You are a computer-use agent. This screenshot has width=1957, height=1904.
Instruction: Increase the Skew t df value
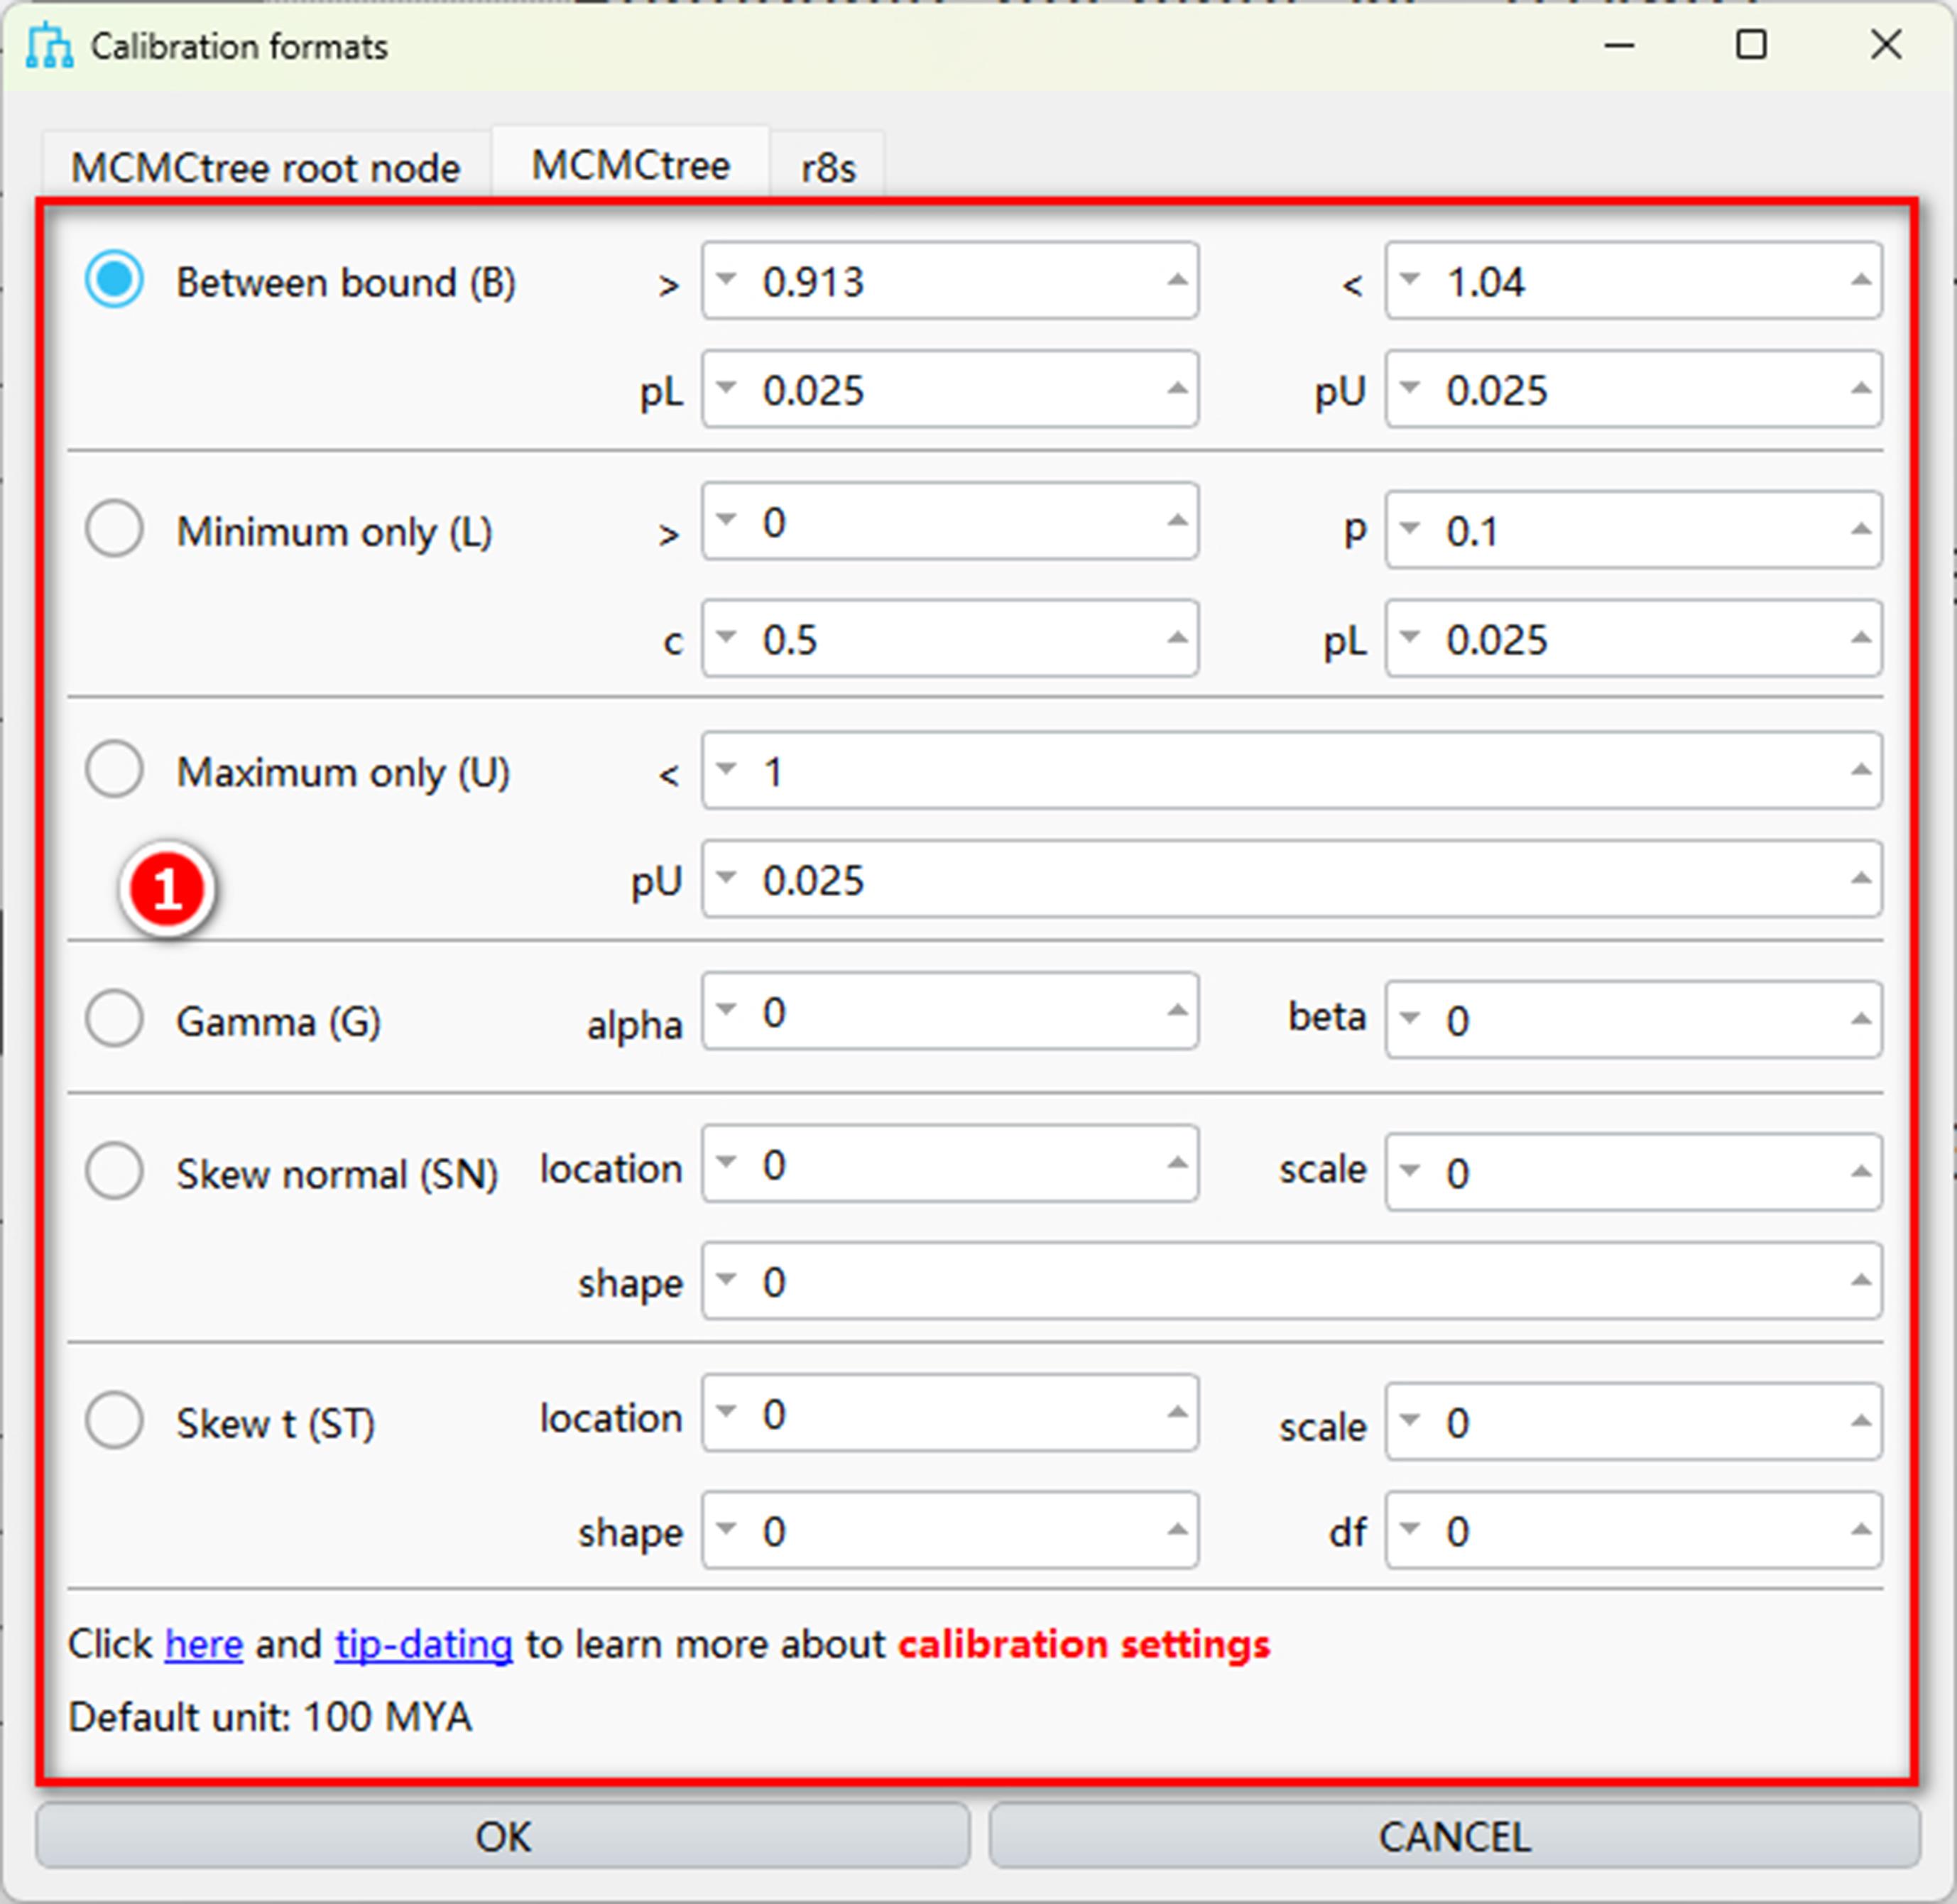[1860, 1529]
